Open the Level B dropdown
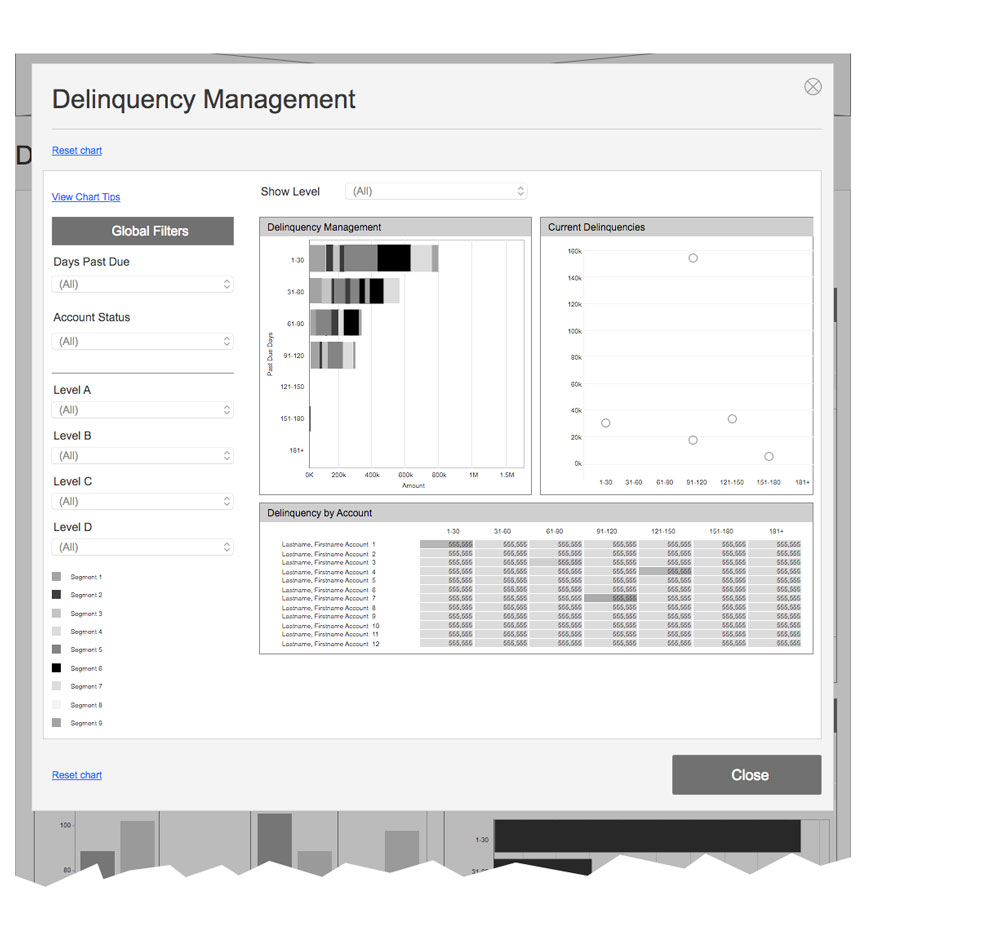This screenshot has width=1000, height=943. pos(143,456)
